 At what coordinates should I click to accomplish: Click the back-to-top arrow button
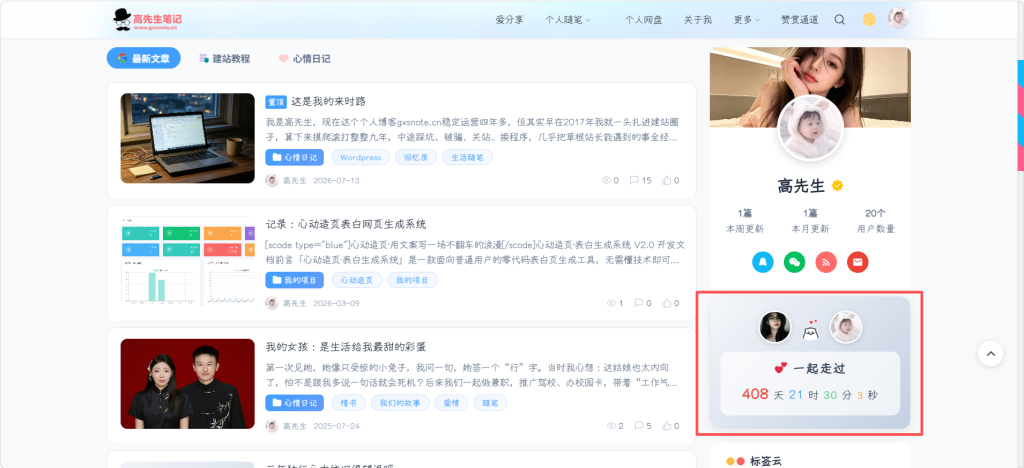point(990,354)
